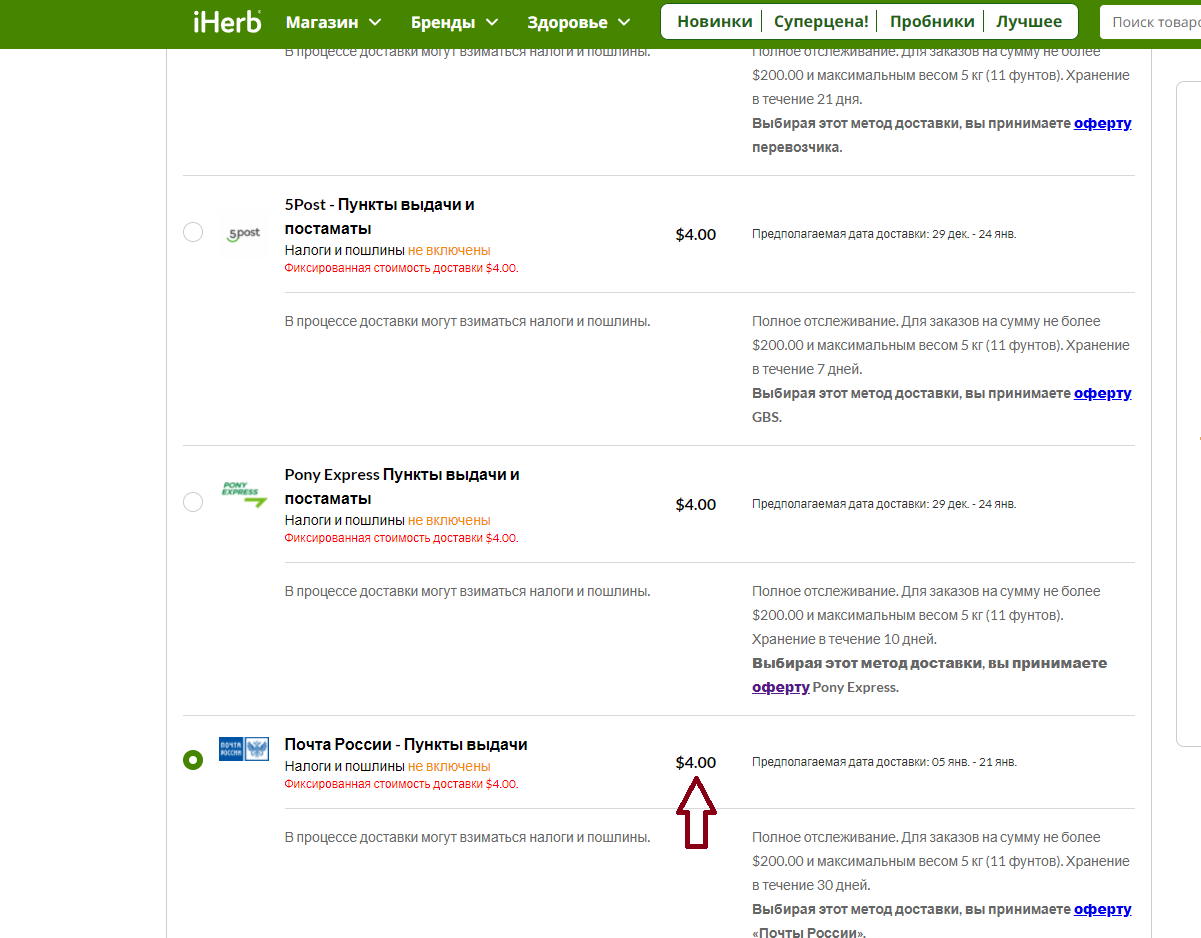Click the $4.00 price in Pony Express row
1201x938 pixels.
pos(696,504)
